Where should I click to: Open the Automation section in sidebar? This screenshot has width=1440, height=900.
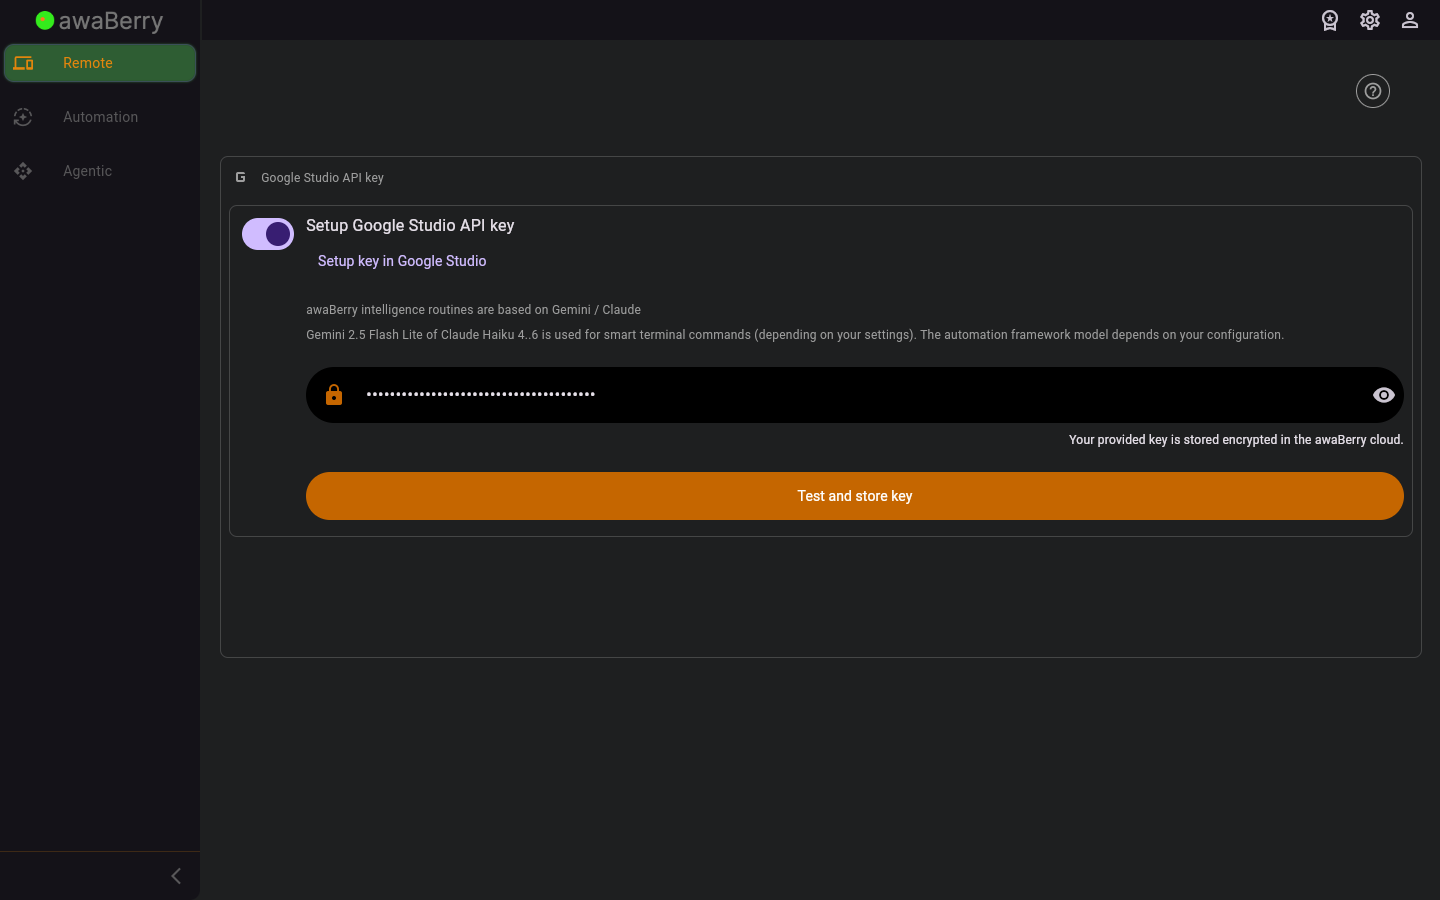click(x=100, y=117)
